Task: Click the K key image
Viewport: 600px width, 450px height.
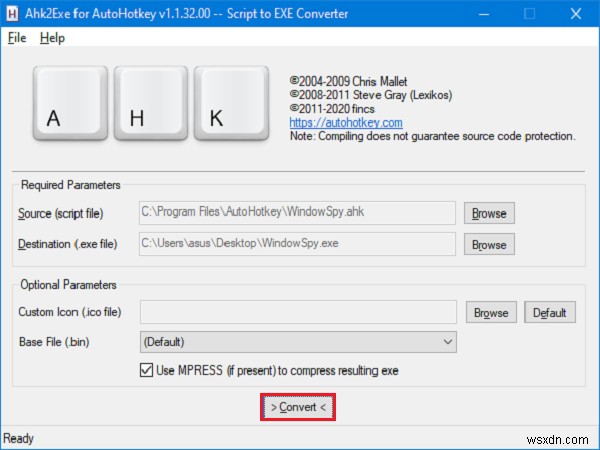Action: [x=232, y=103]
